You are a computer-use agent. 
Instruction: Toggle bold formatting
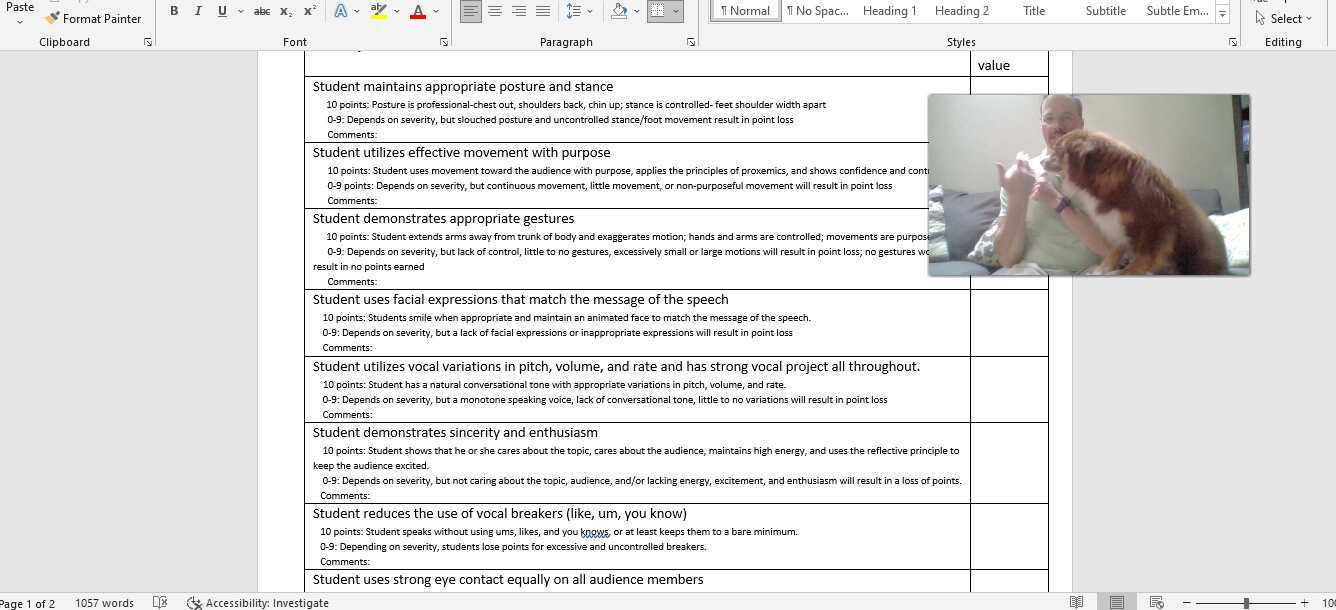174,11
